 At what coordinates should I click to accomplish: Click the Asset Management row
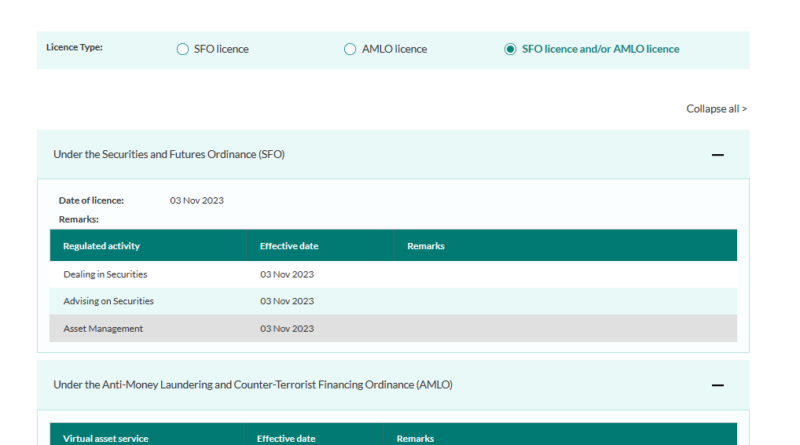(103, 328)
